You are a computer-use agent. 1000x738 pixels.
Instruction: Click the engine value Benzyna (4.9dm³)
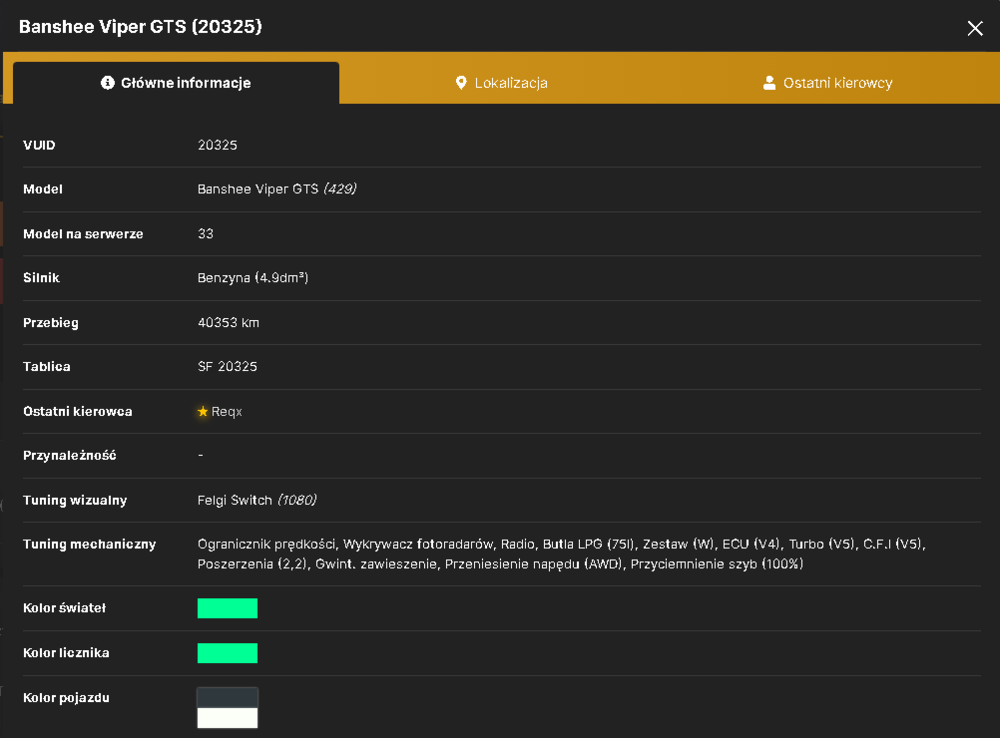(253, 277)
